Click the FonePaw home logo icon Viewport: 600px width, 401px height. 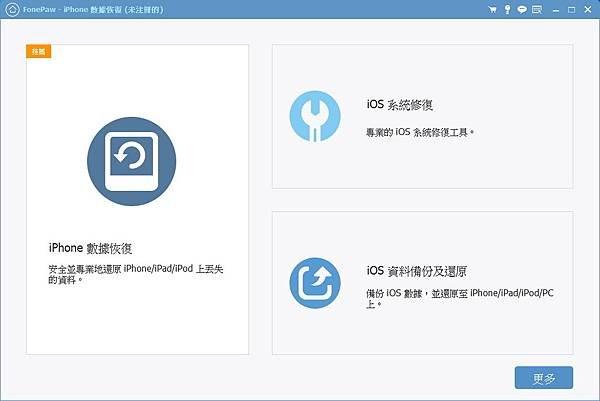12,10
